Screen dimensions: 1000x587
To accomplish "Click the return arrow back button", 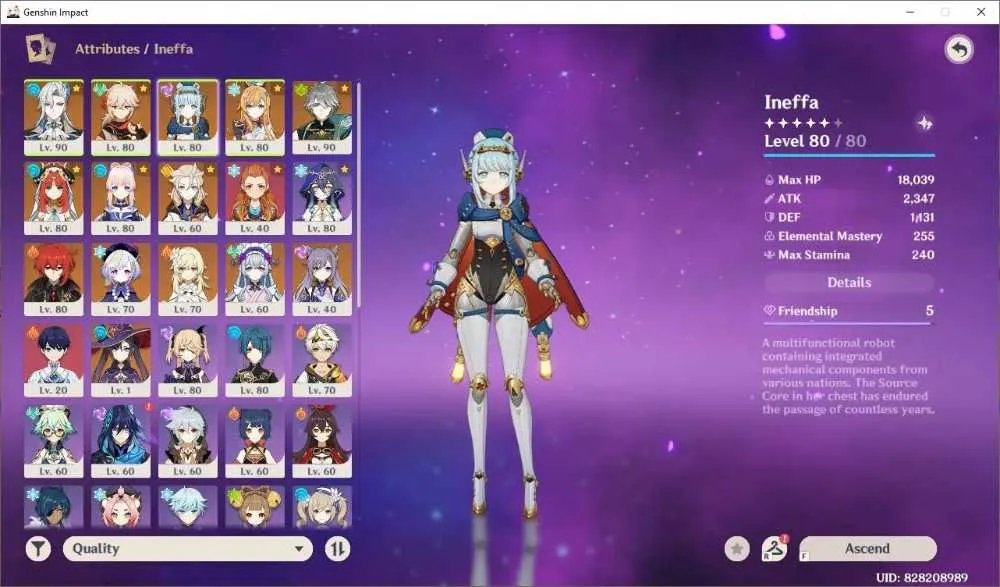I will tap(959, 48).
